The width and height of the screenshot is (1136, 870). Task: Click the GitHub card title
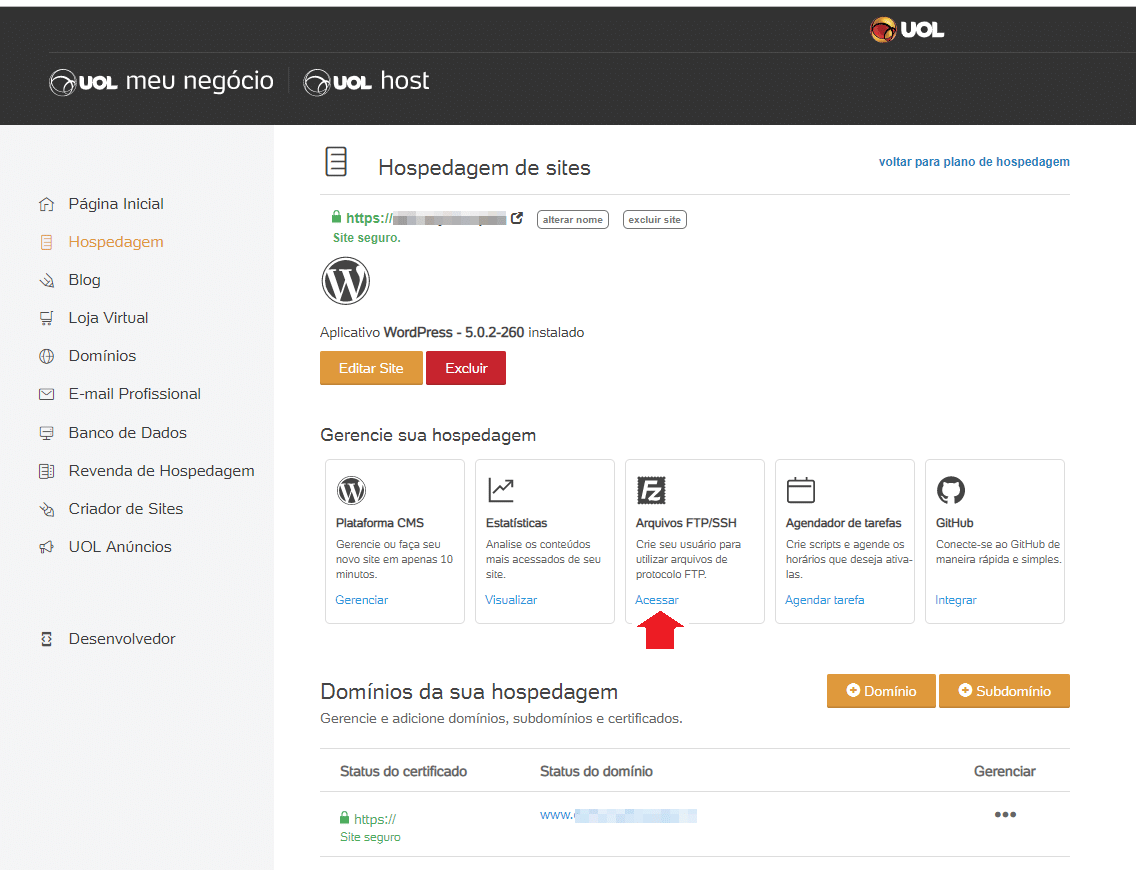pos(954,523)
